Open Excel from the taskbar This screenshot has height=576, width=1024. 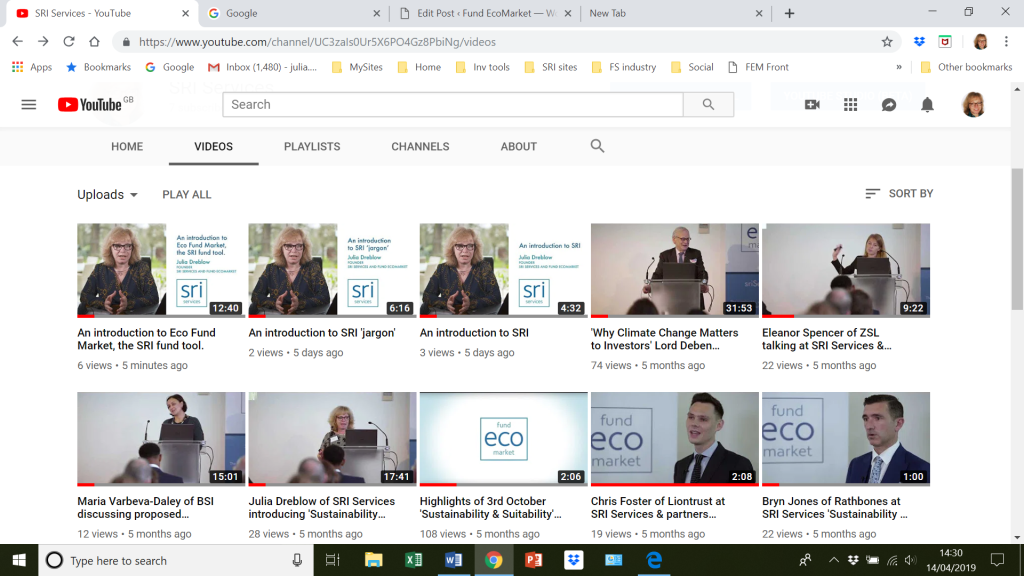[x=414, y=560]
